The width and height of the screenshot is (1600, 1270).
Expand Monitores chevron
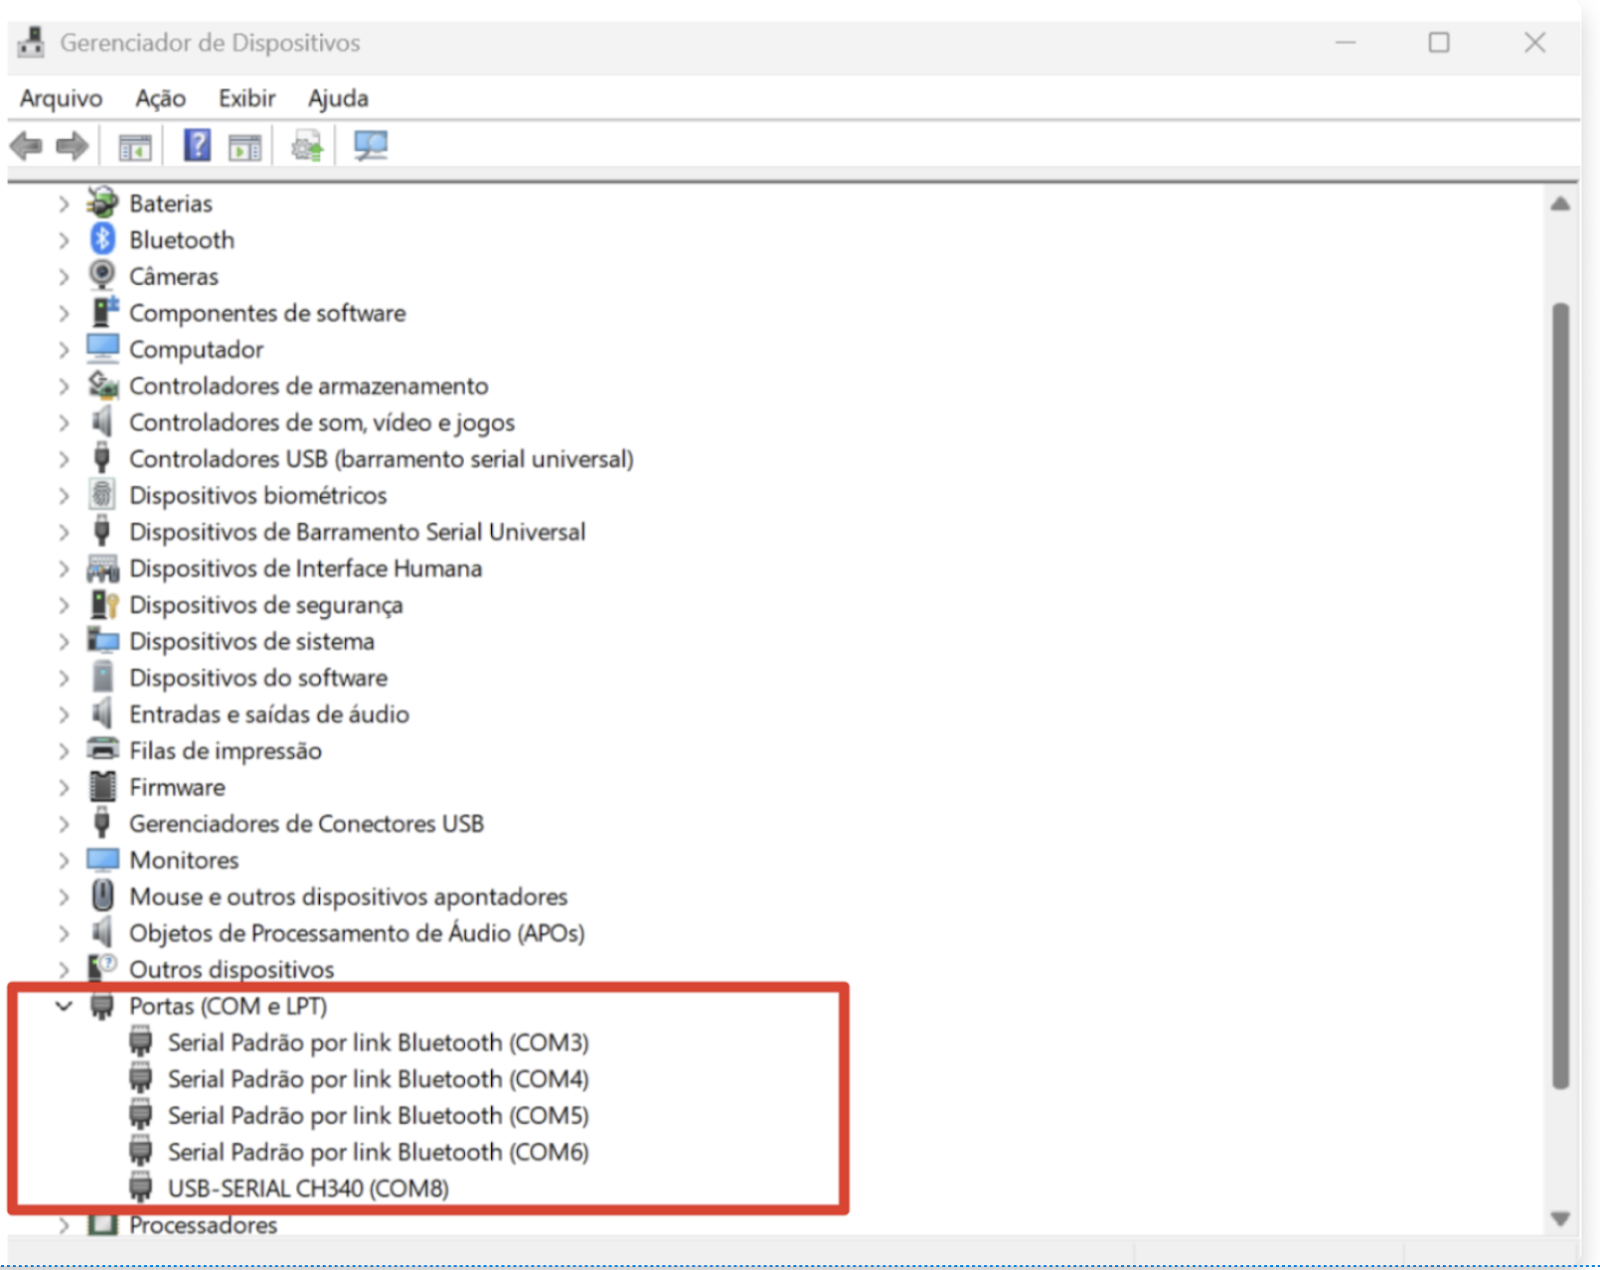pos(64,860)
